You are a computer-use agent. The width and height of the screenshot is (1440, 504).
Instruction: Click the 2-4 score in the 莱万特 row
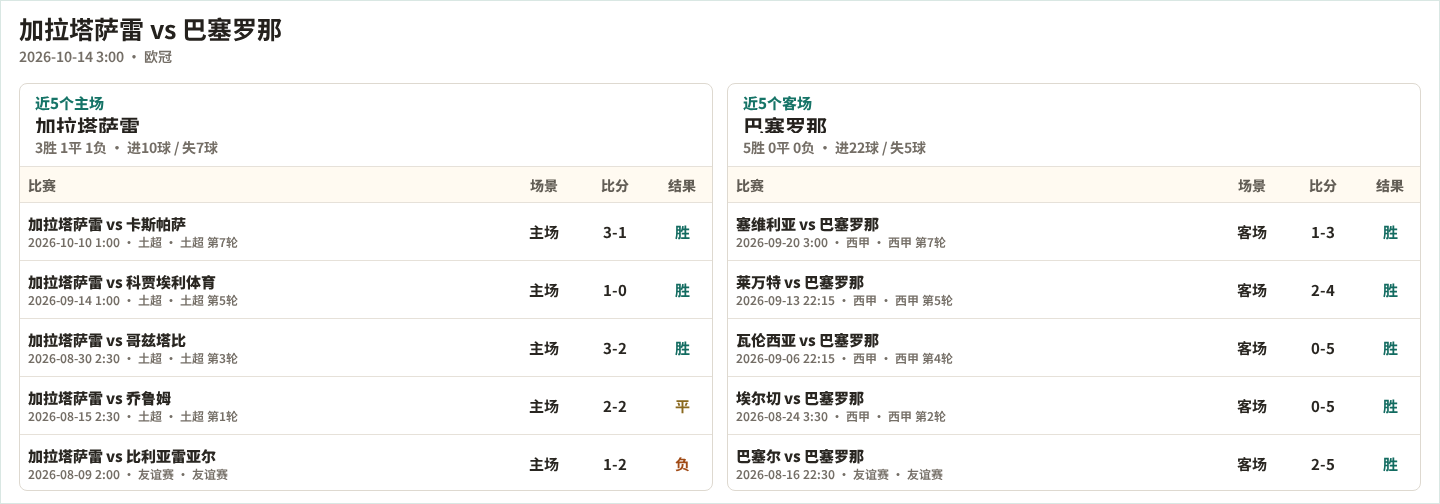(x=1323, y=290)
